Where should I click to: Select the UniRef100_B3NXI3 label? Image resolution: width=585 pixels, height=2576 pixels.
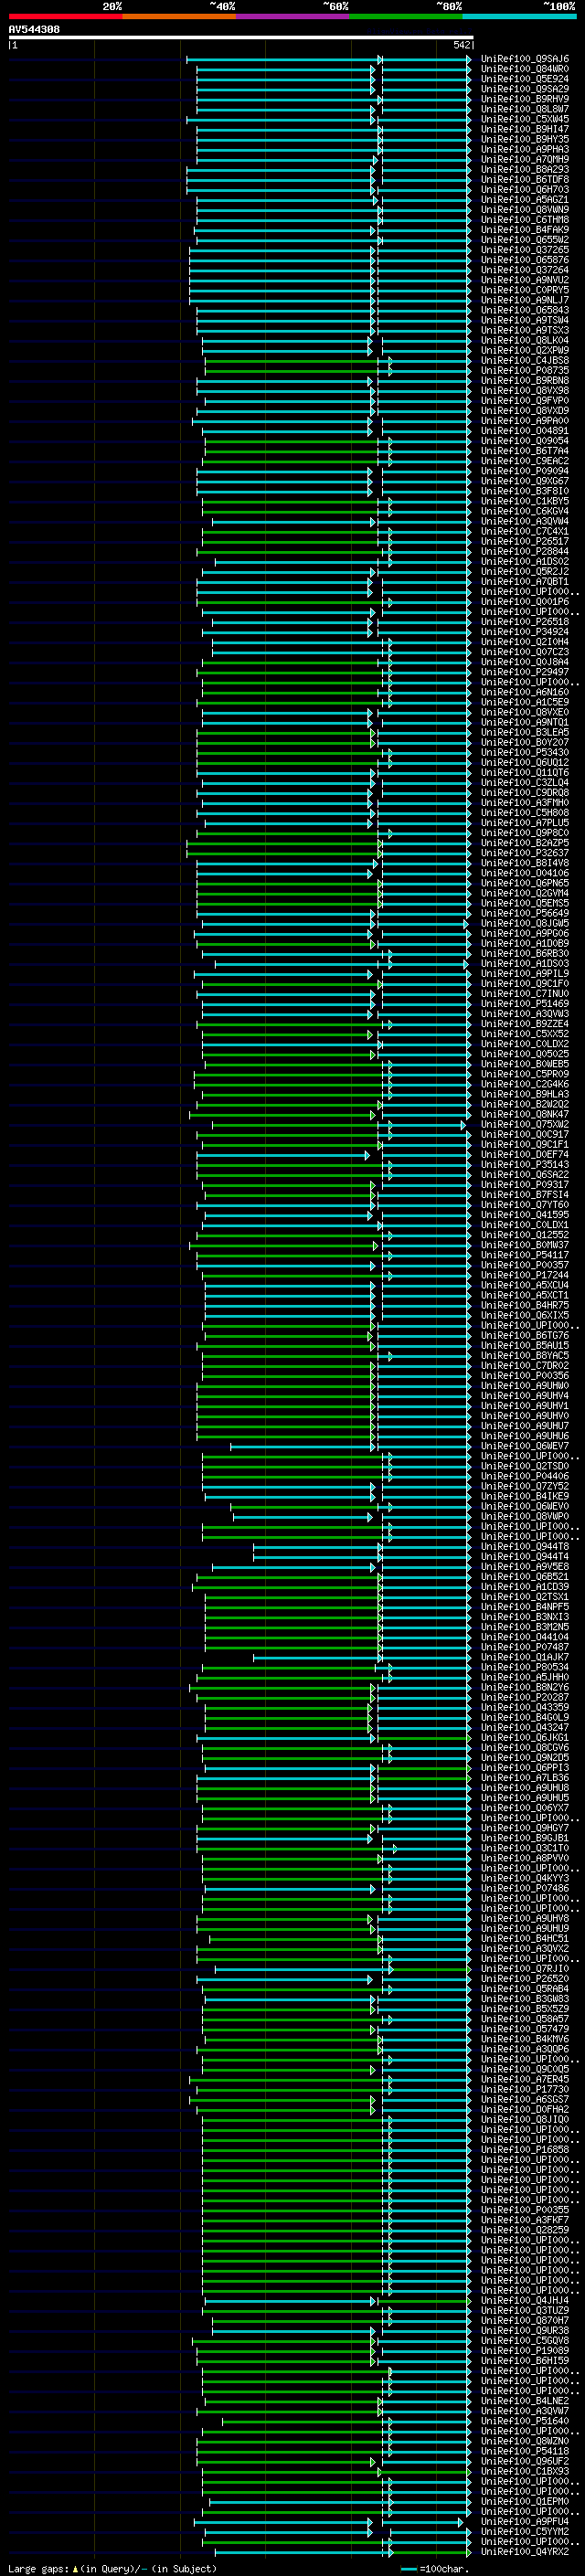click(525, 1617)
